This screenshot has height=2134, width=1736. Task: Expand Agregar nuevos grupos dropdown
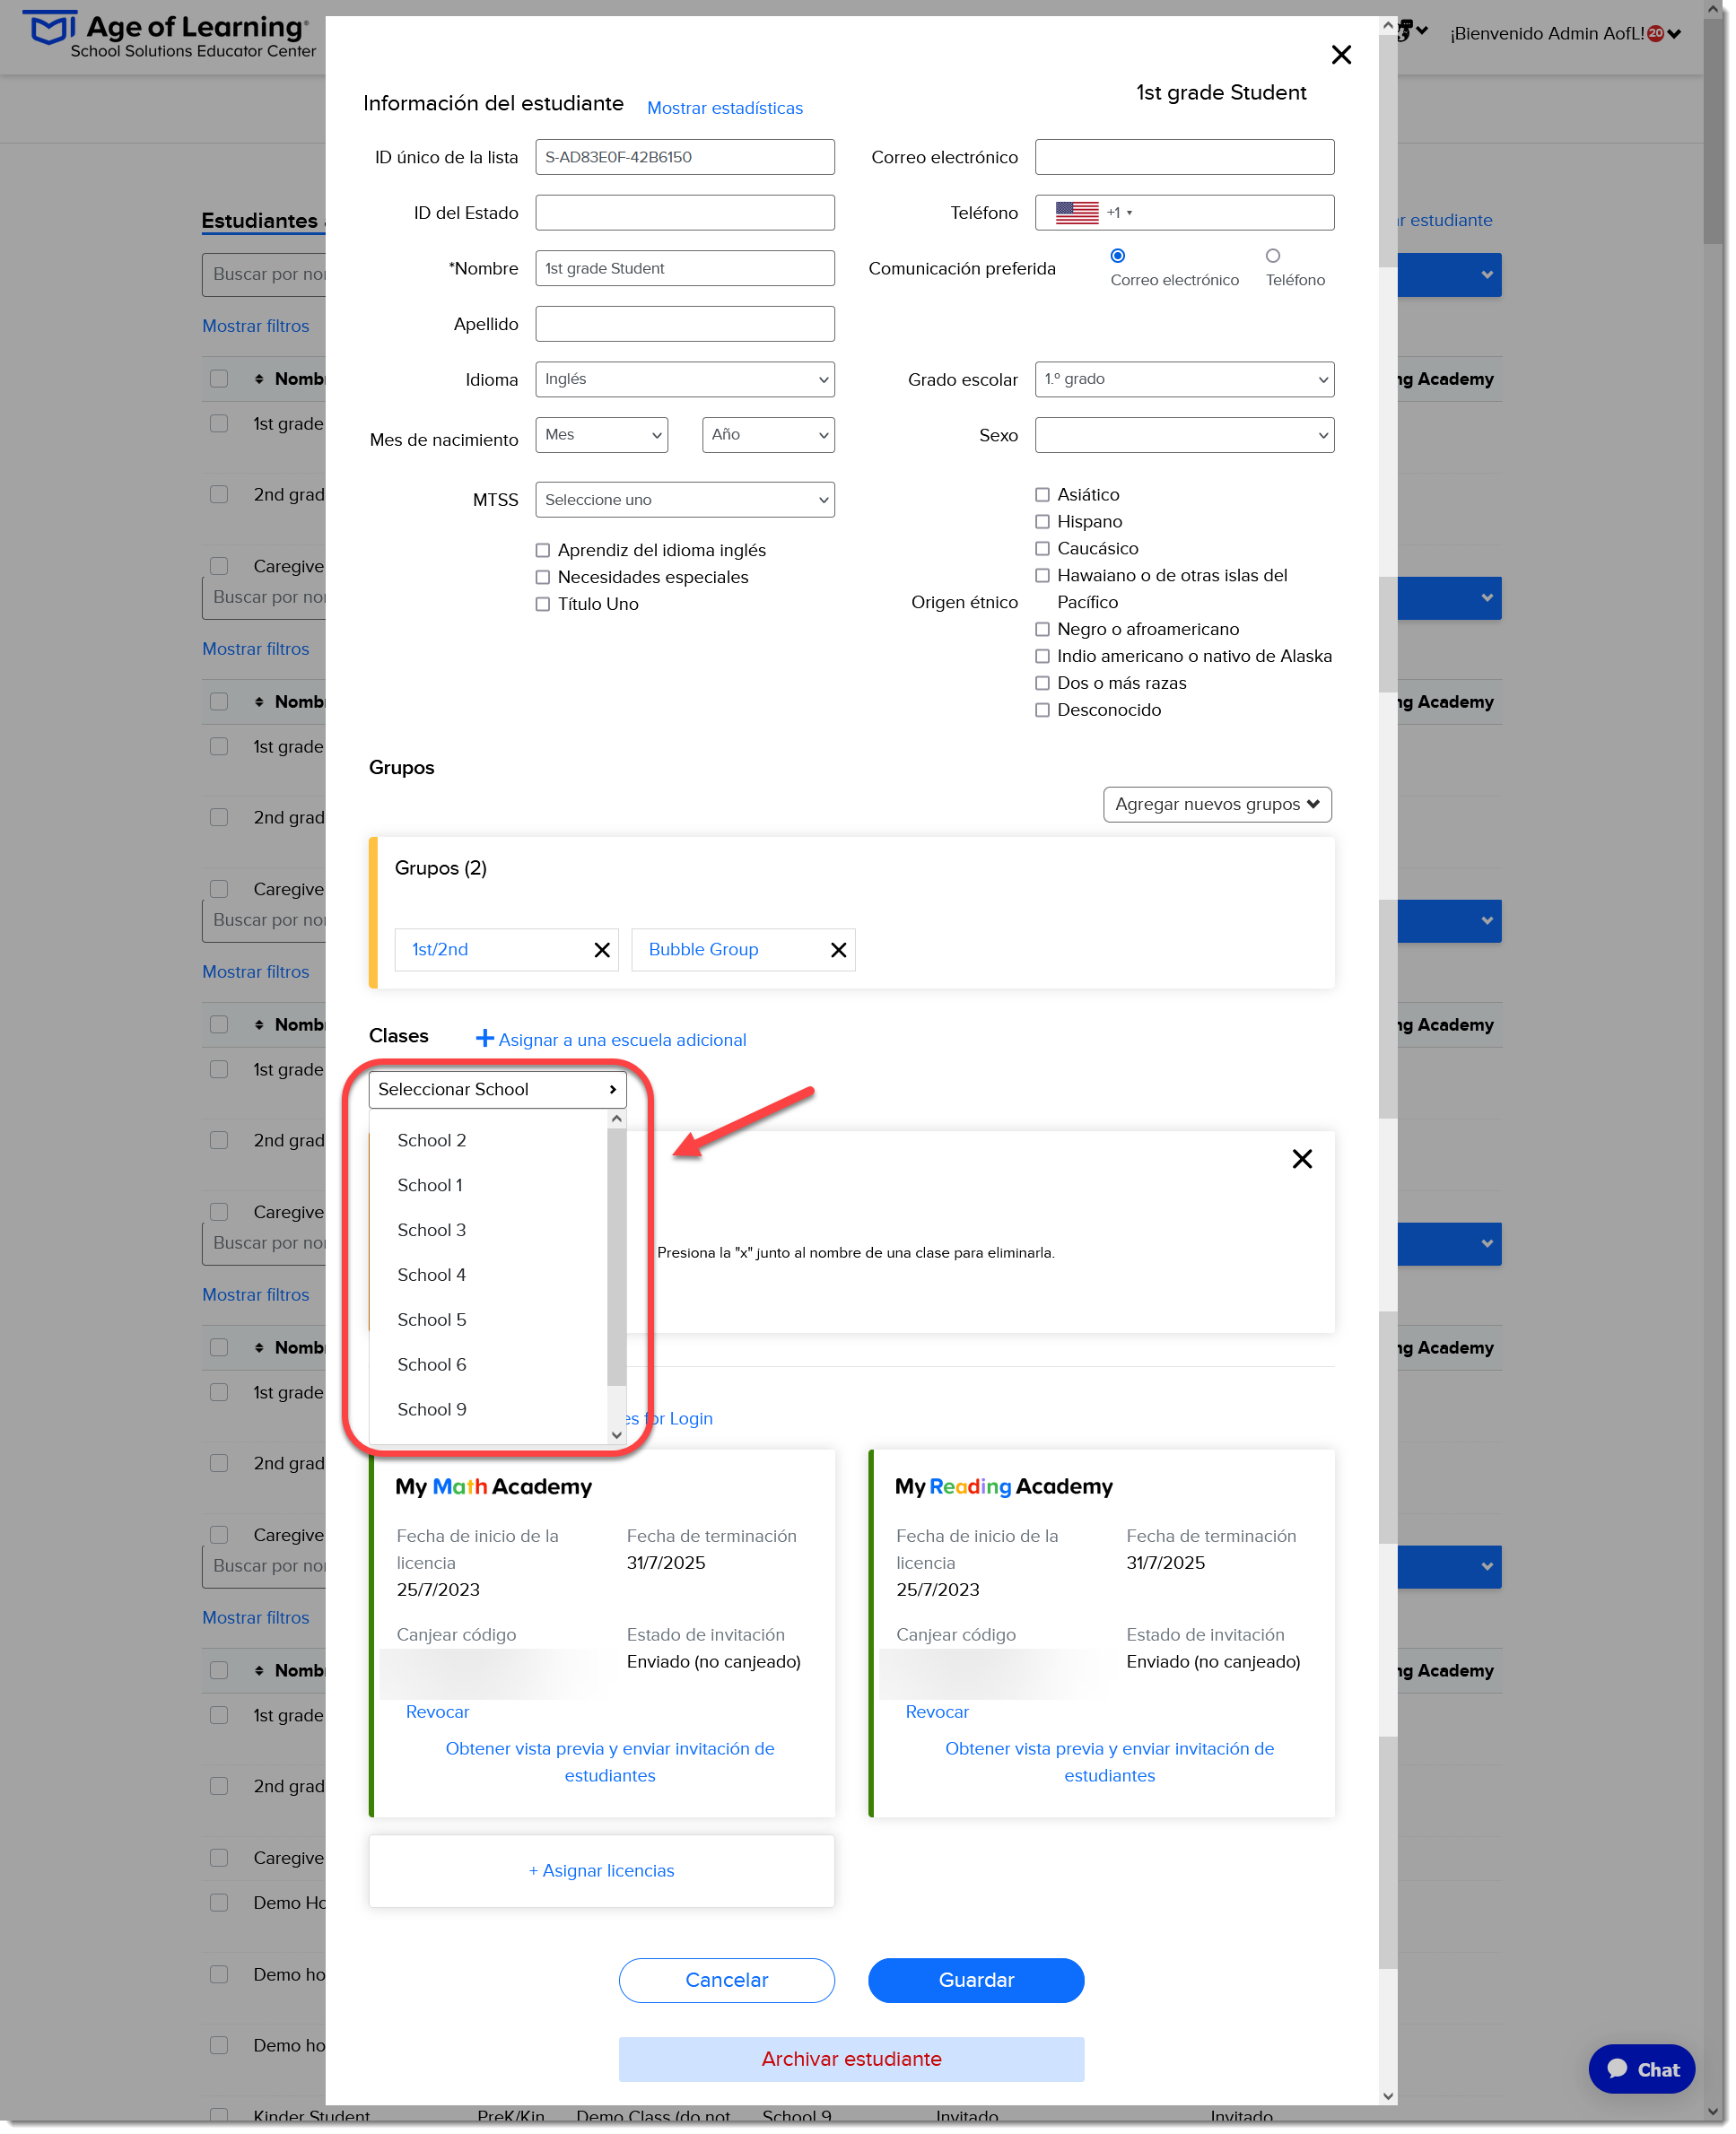pos(1217,805)
